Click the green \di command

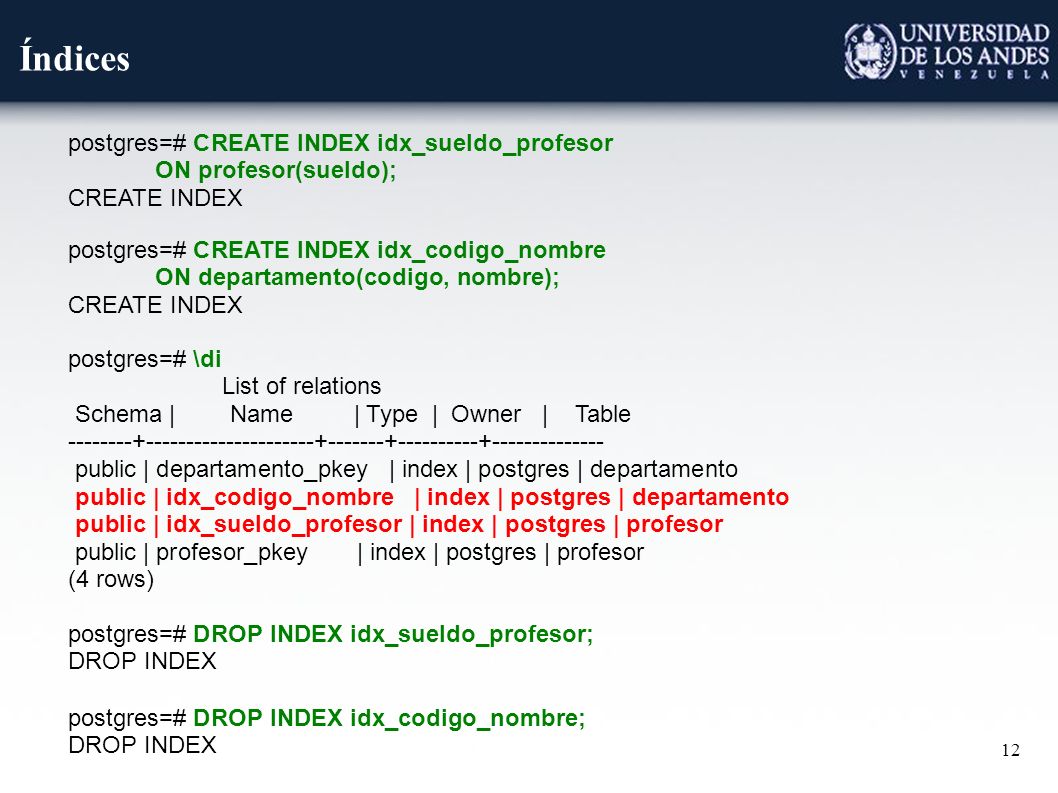tap(207, 358)
